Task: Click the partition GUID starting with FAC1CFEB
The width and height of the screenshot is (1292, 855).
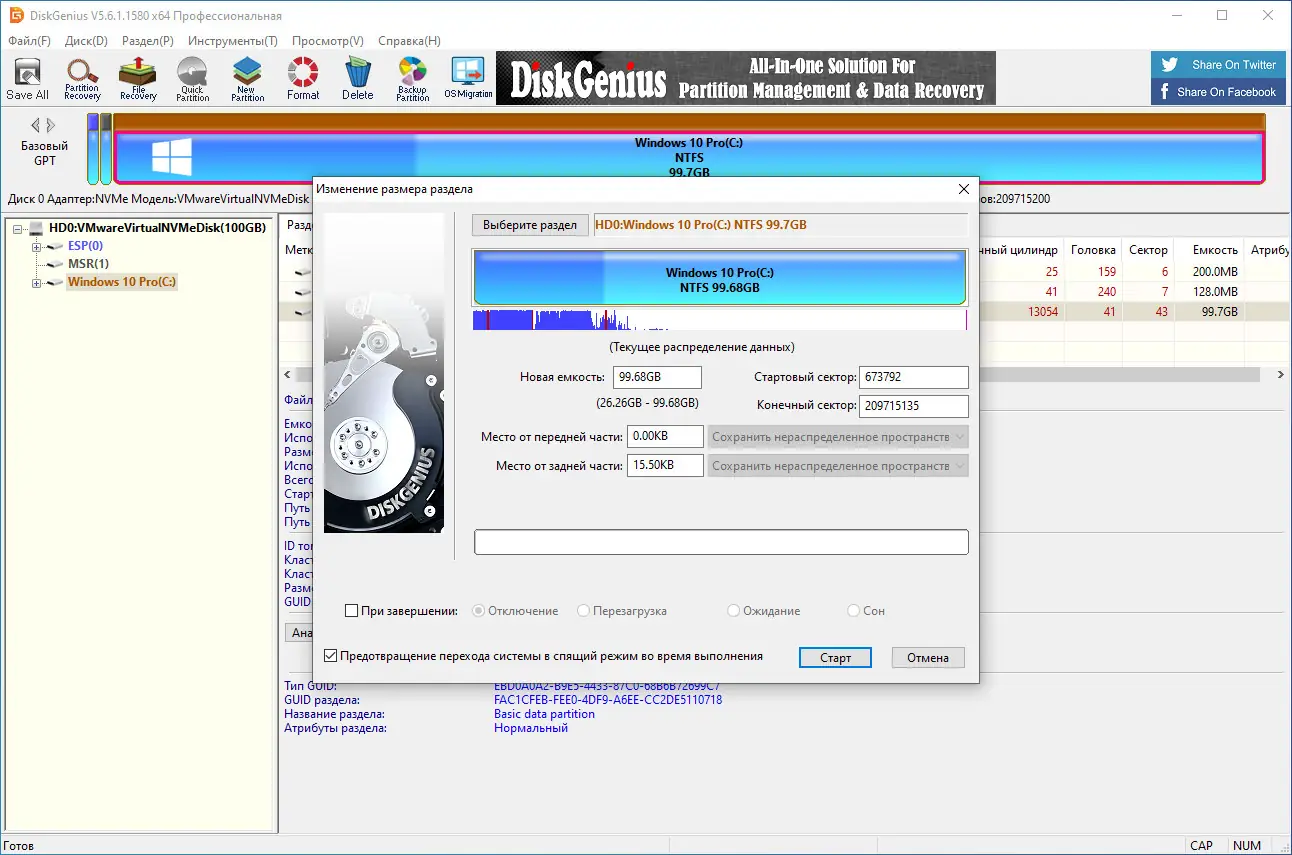Action: point(608,700)
